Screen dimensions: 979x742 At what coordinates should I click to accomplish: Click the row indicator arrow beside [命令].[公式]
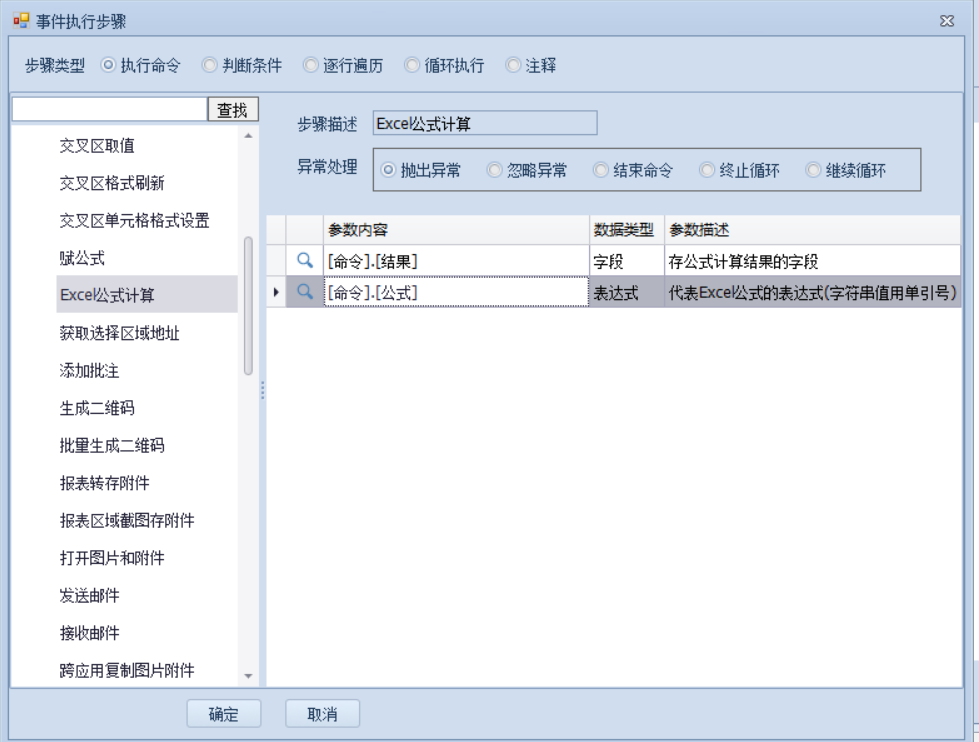click(276, 292)
